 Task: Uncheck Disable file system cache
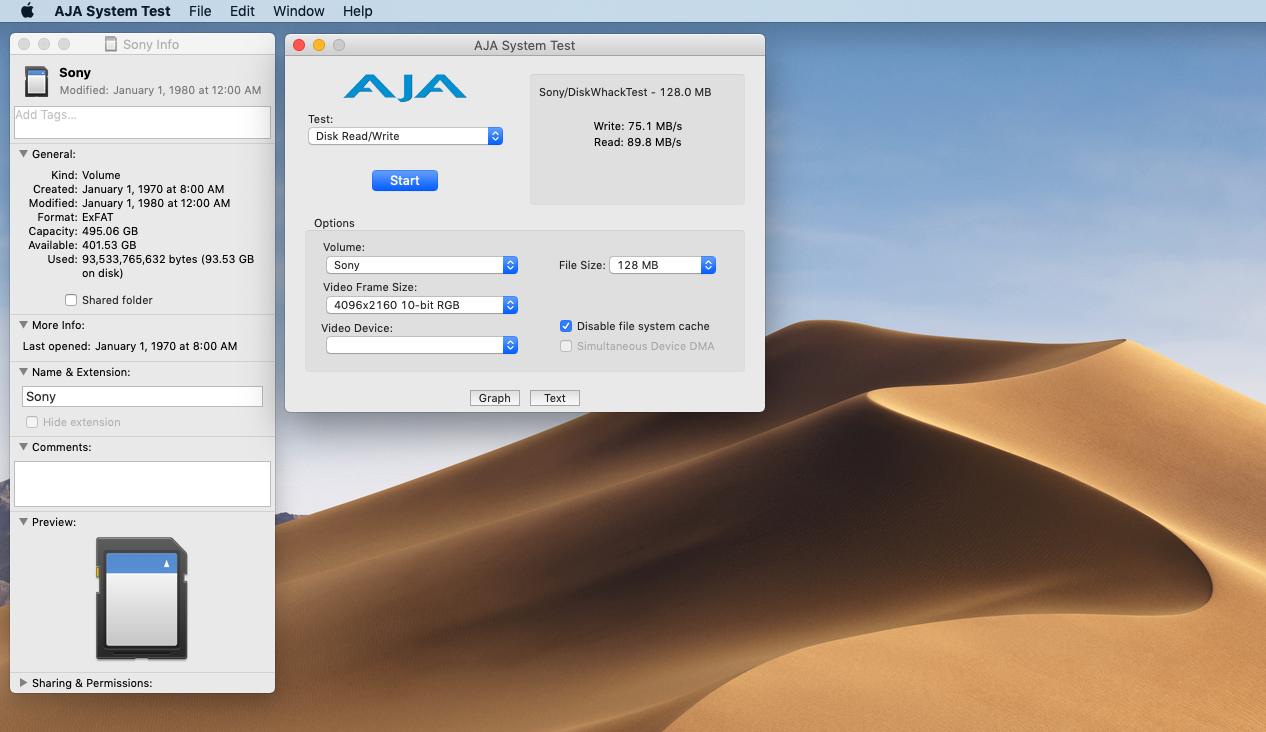point(566,326)
